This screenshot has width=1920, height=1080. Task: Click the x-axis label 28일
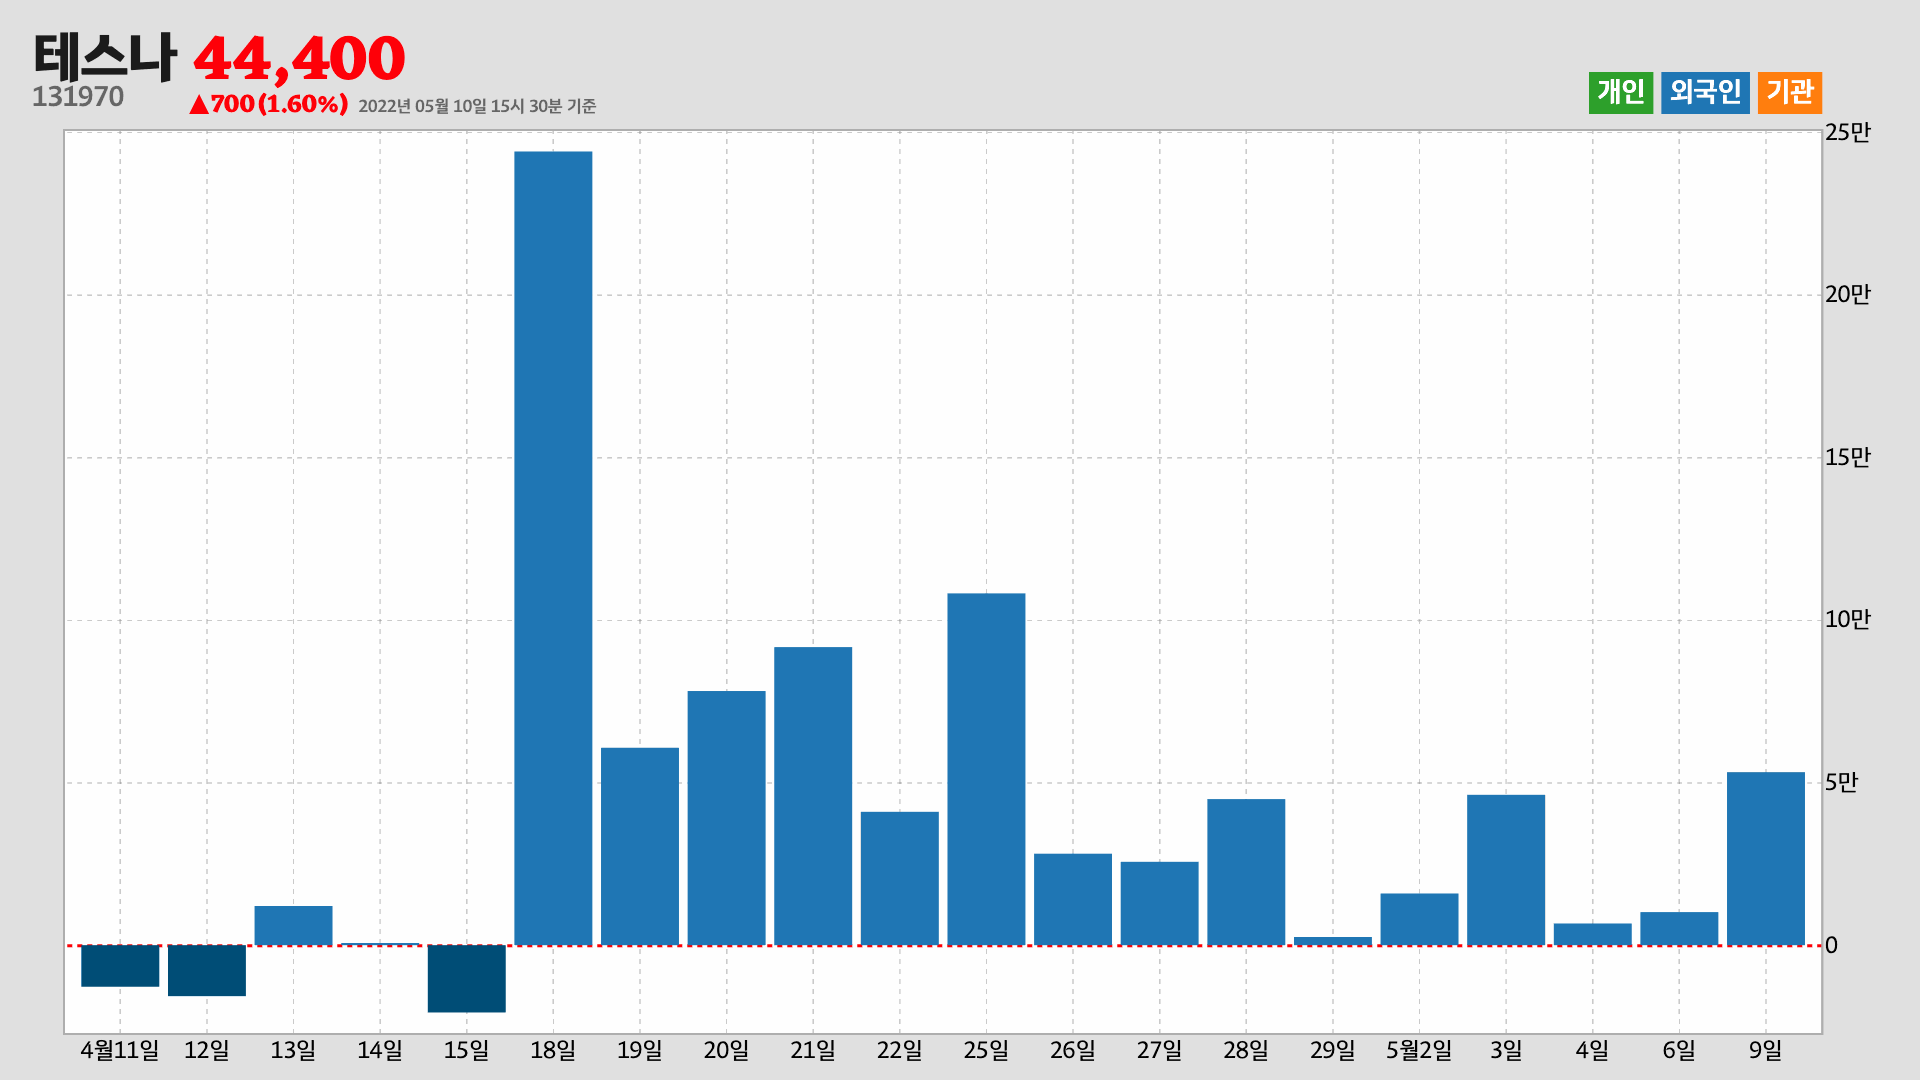(x=1246, y=1050)
